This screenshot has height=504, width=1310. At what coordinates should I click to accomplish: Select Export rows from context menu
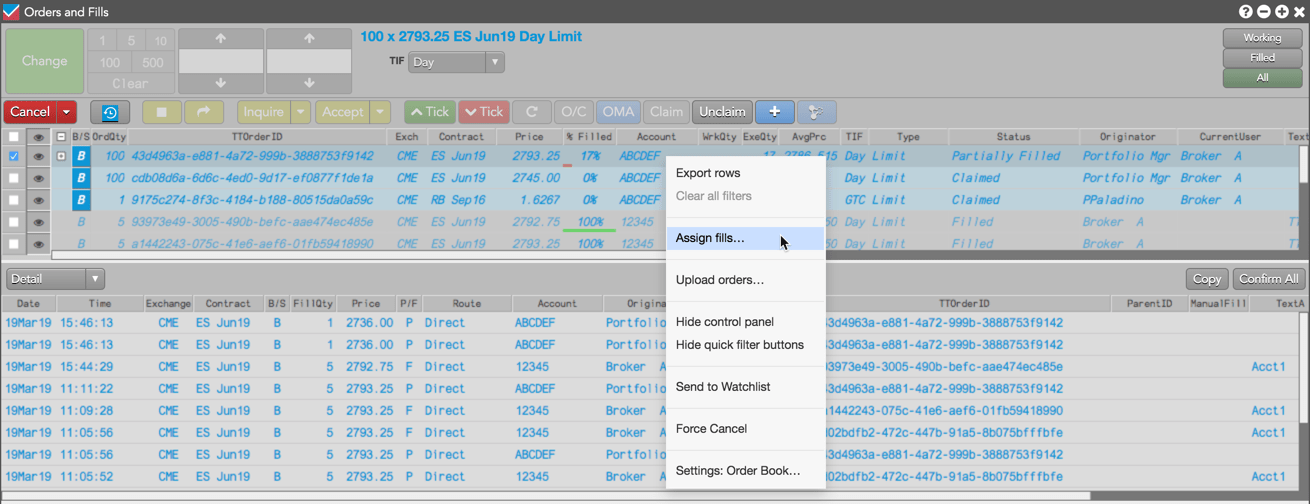[746, 173]
